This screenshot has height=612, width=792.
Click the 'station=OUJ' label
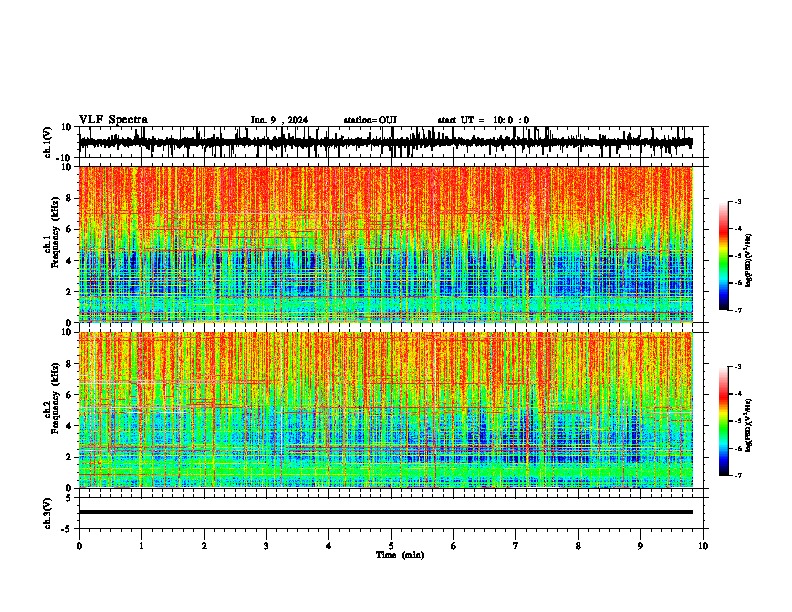tap(370, 120)
